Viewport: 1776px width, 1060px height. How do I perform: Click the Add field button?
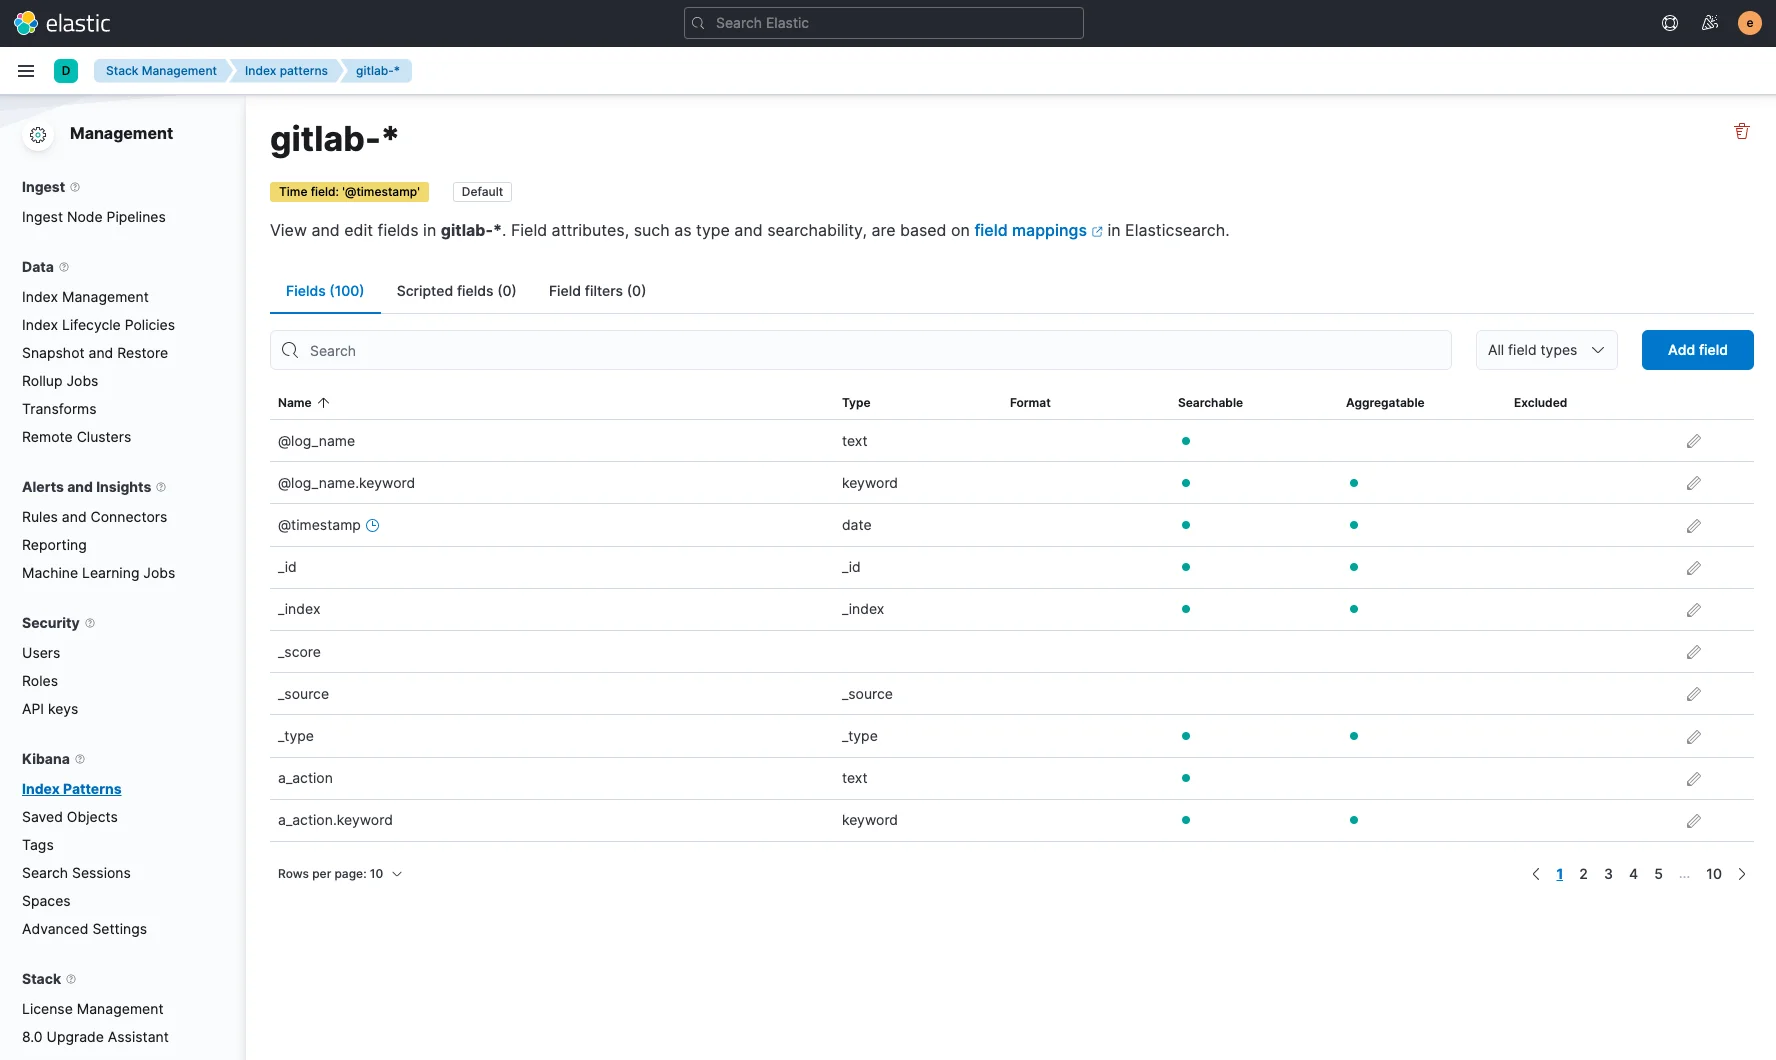1697,350
